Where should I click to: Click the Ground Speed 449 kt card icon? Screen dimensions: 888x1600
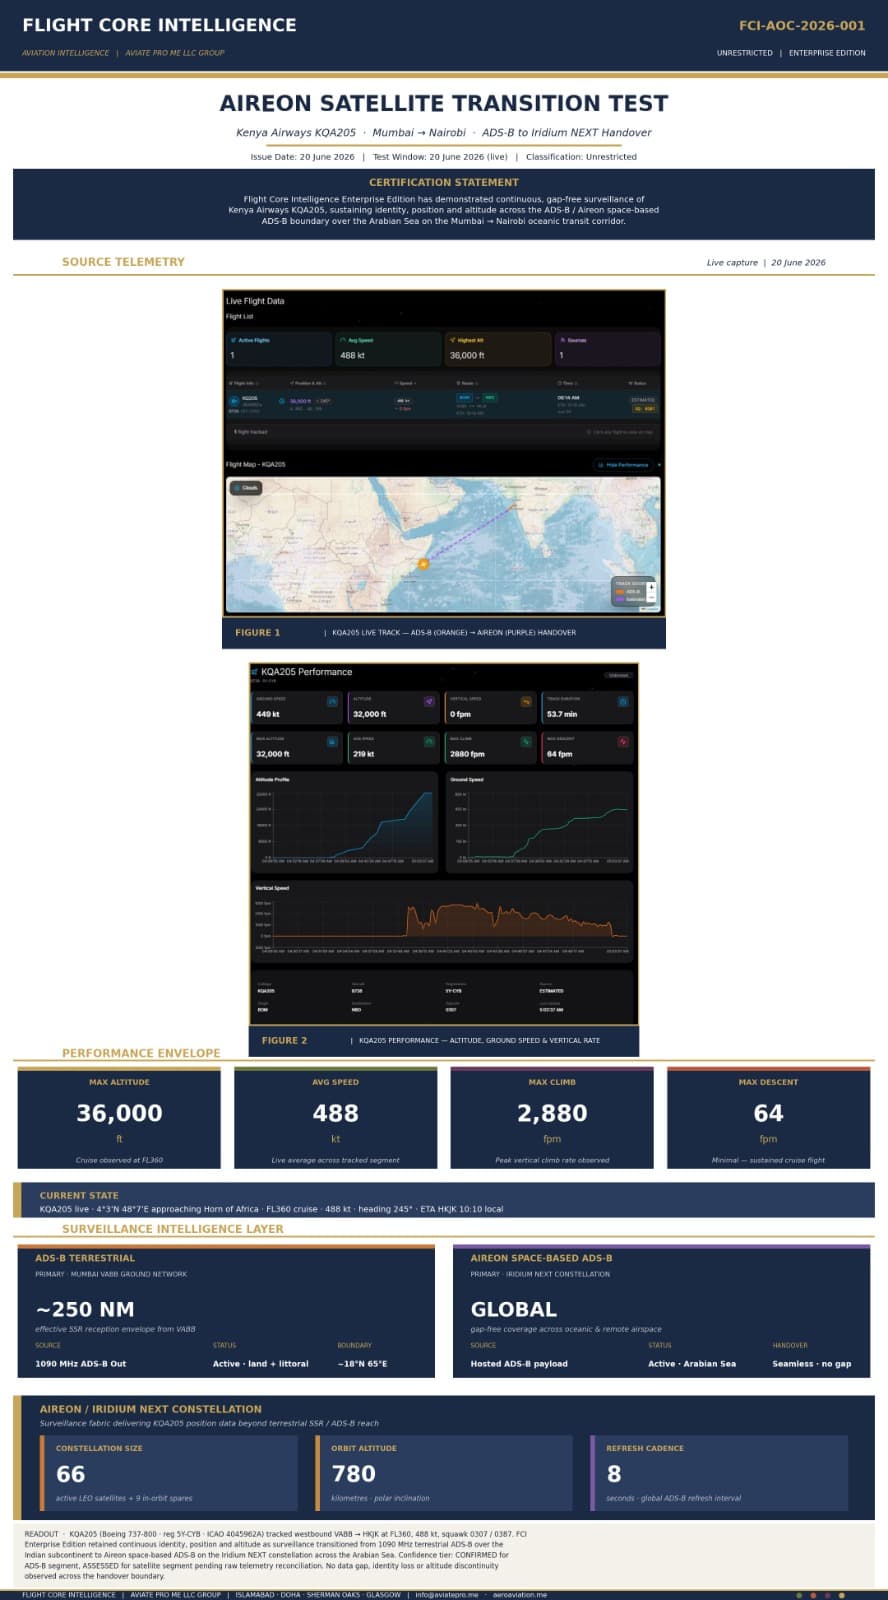tap(333, 702)
